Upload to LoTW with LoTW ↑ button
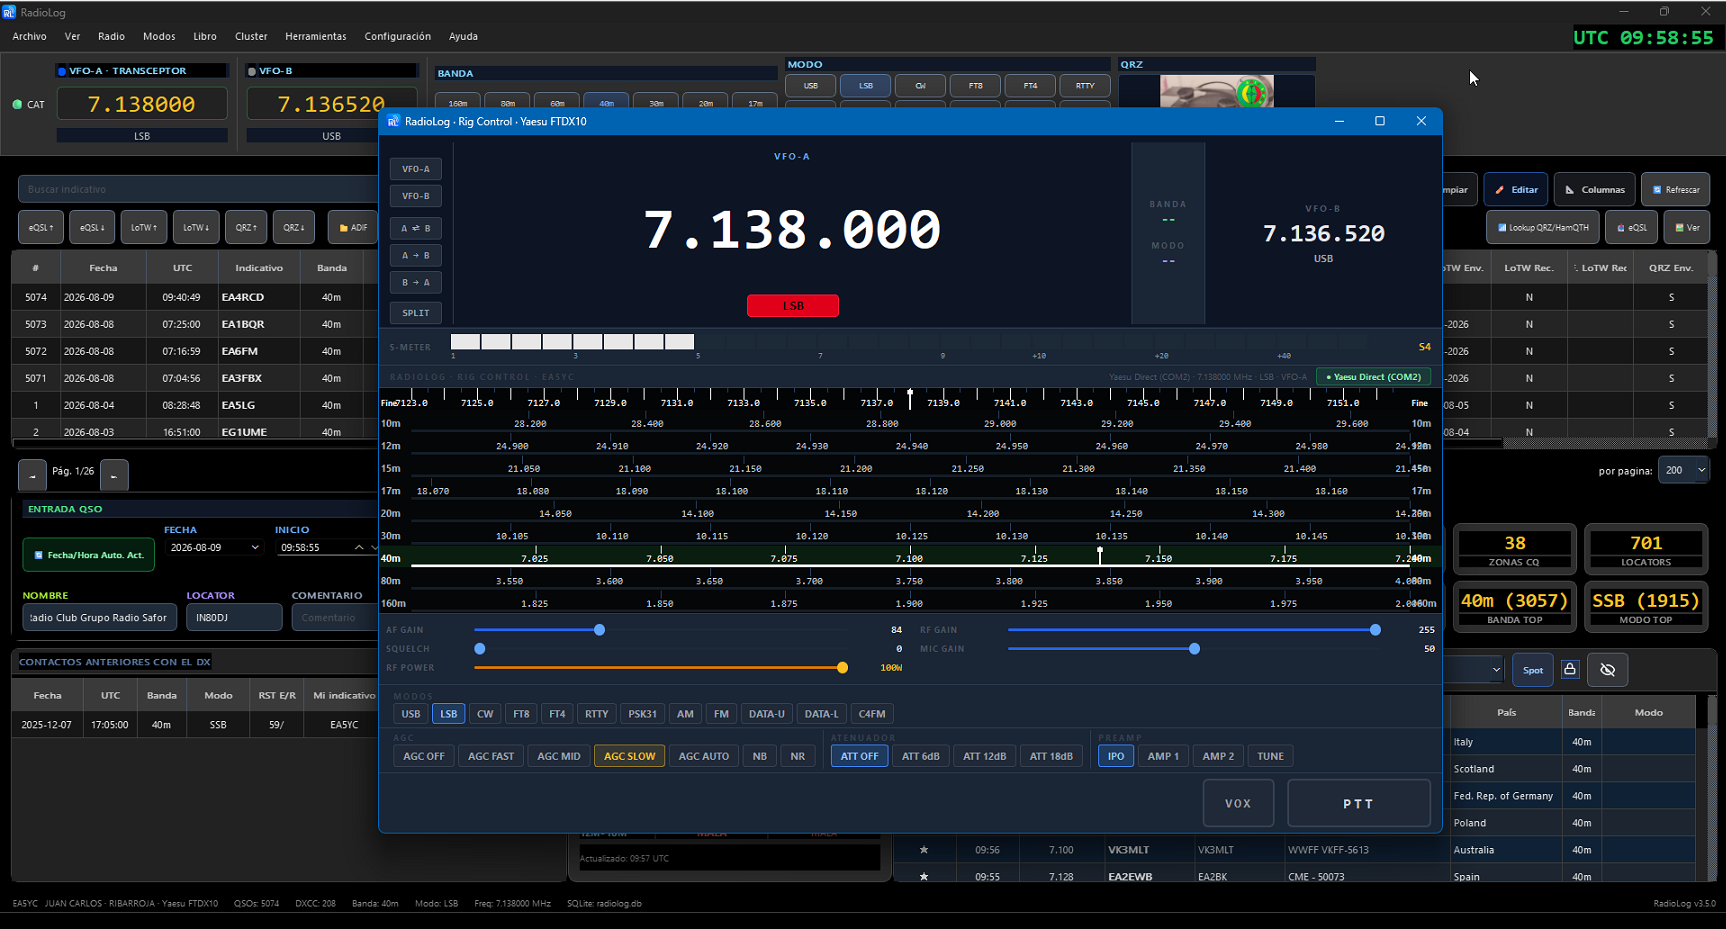The image size is (1726, 929). (x=144, y=227)
